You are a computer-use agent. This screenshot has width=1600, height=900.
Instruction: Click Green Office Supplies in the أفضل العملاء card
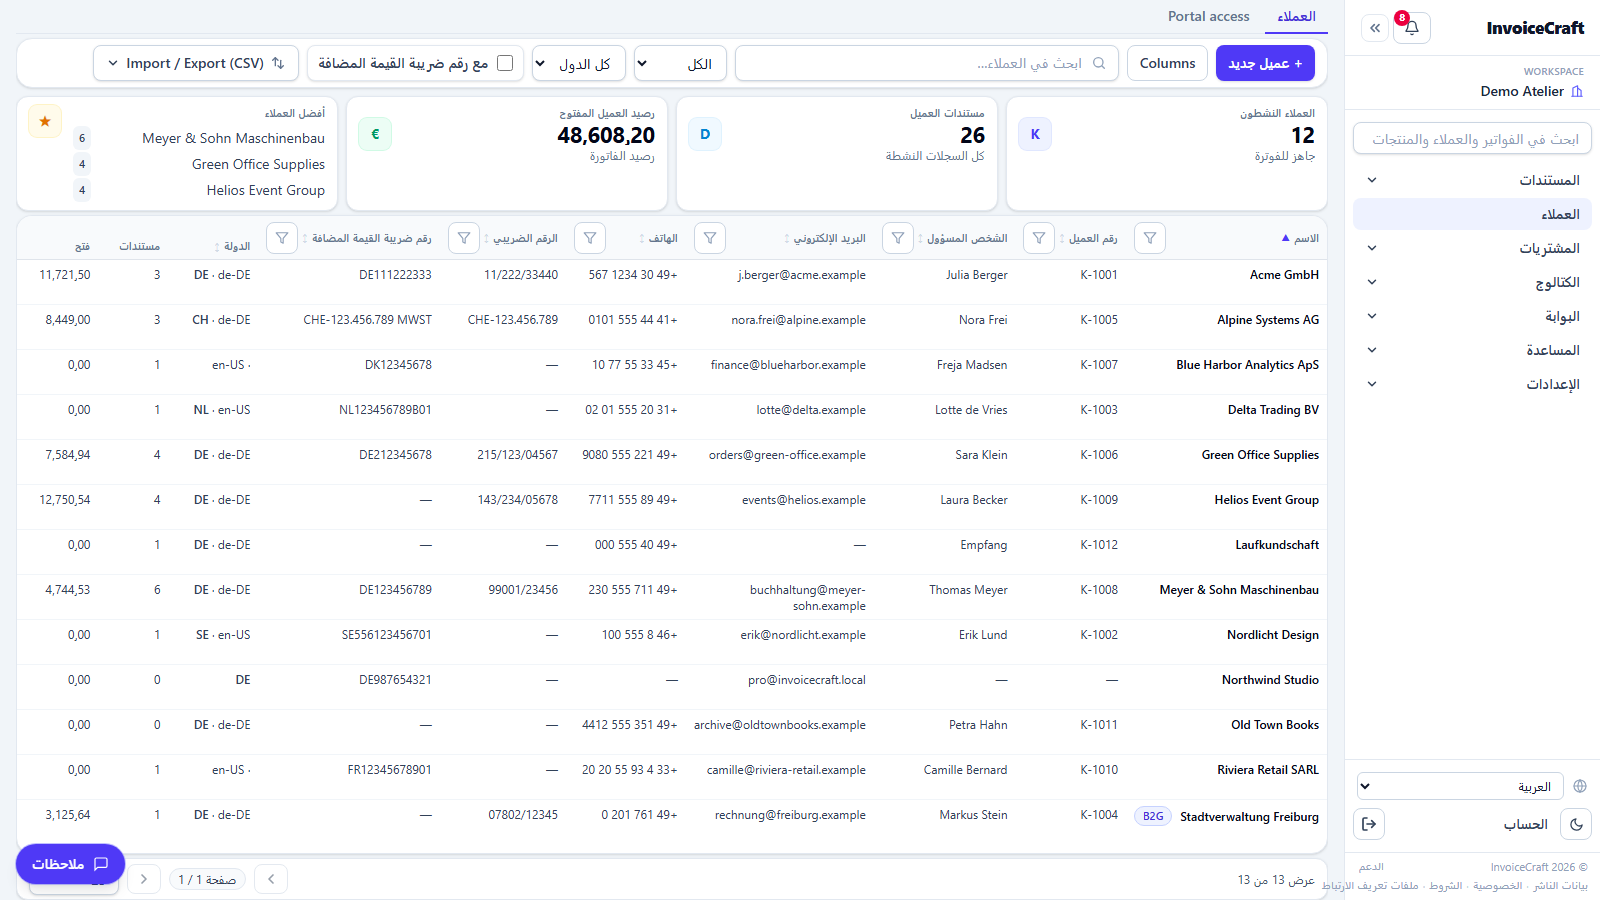[258, 164]
